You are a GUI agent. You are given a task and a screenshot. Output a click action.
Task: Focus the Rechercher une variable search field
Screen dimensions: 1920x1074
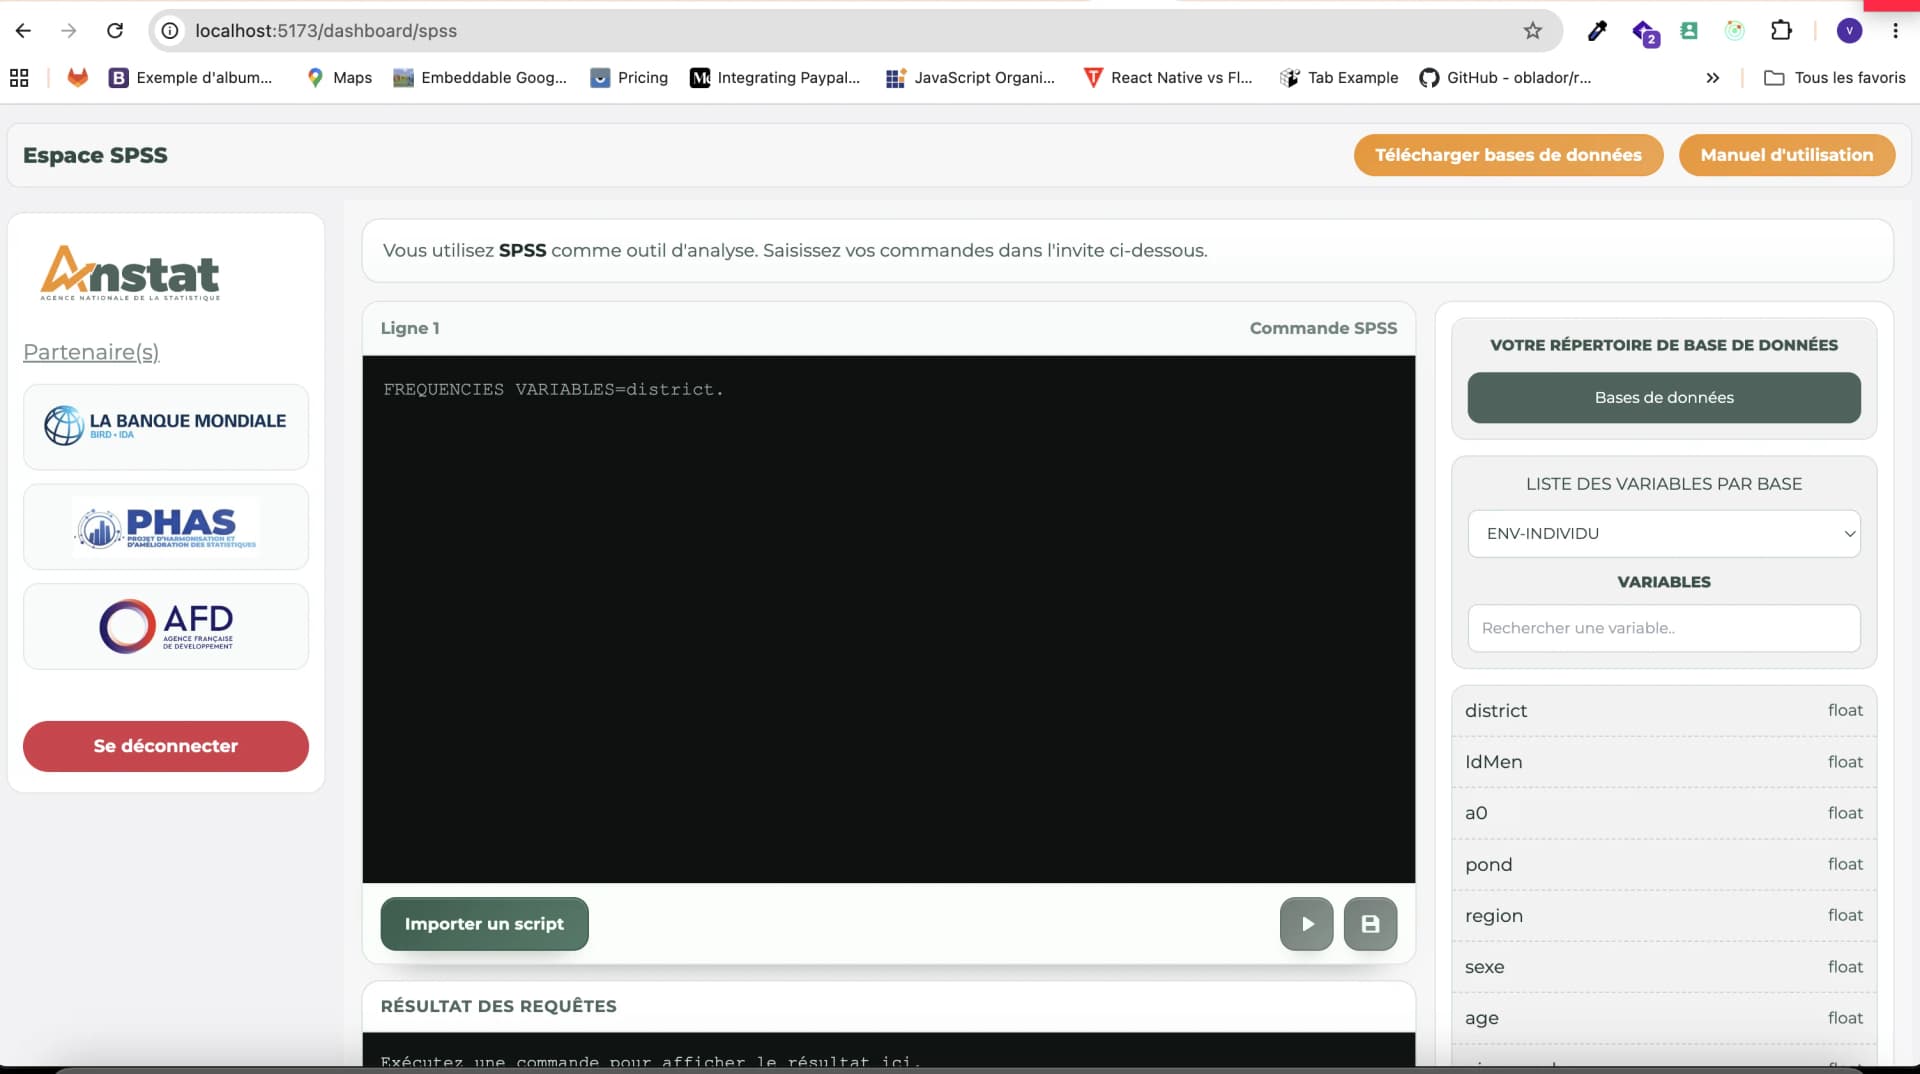[x=1664, y=628]
